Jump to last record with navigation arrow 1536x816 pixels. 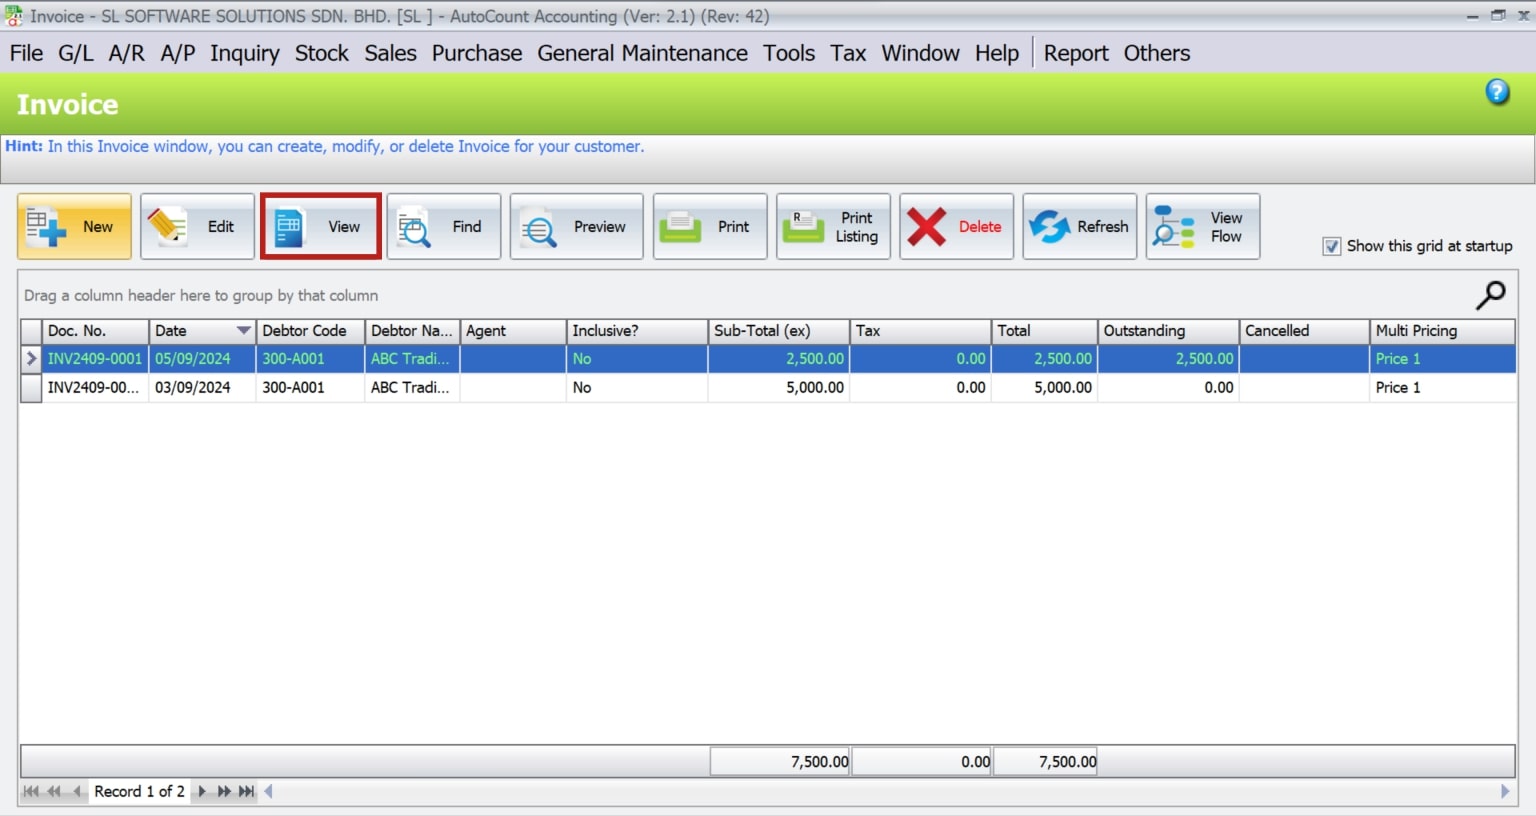coord(247,791)
